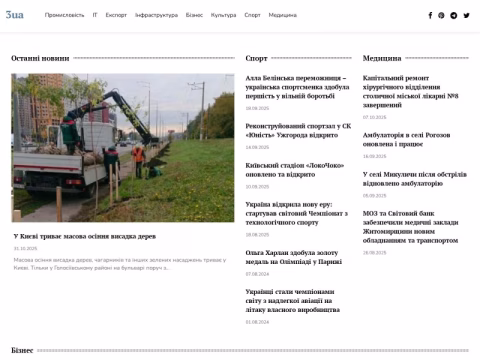Open article 'У Києві триває масова осіння висадка дерев'
This screenshot has height=360, width=480.
(x=85, y=236)
